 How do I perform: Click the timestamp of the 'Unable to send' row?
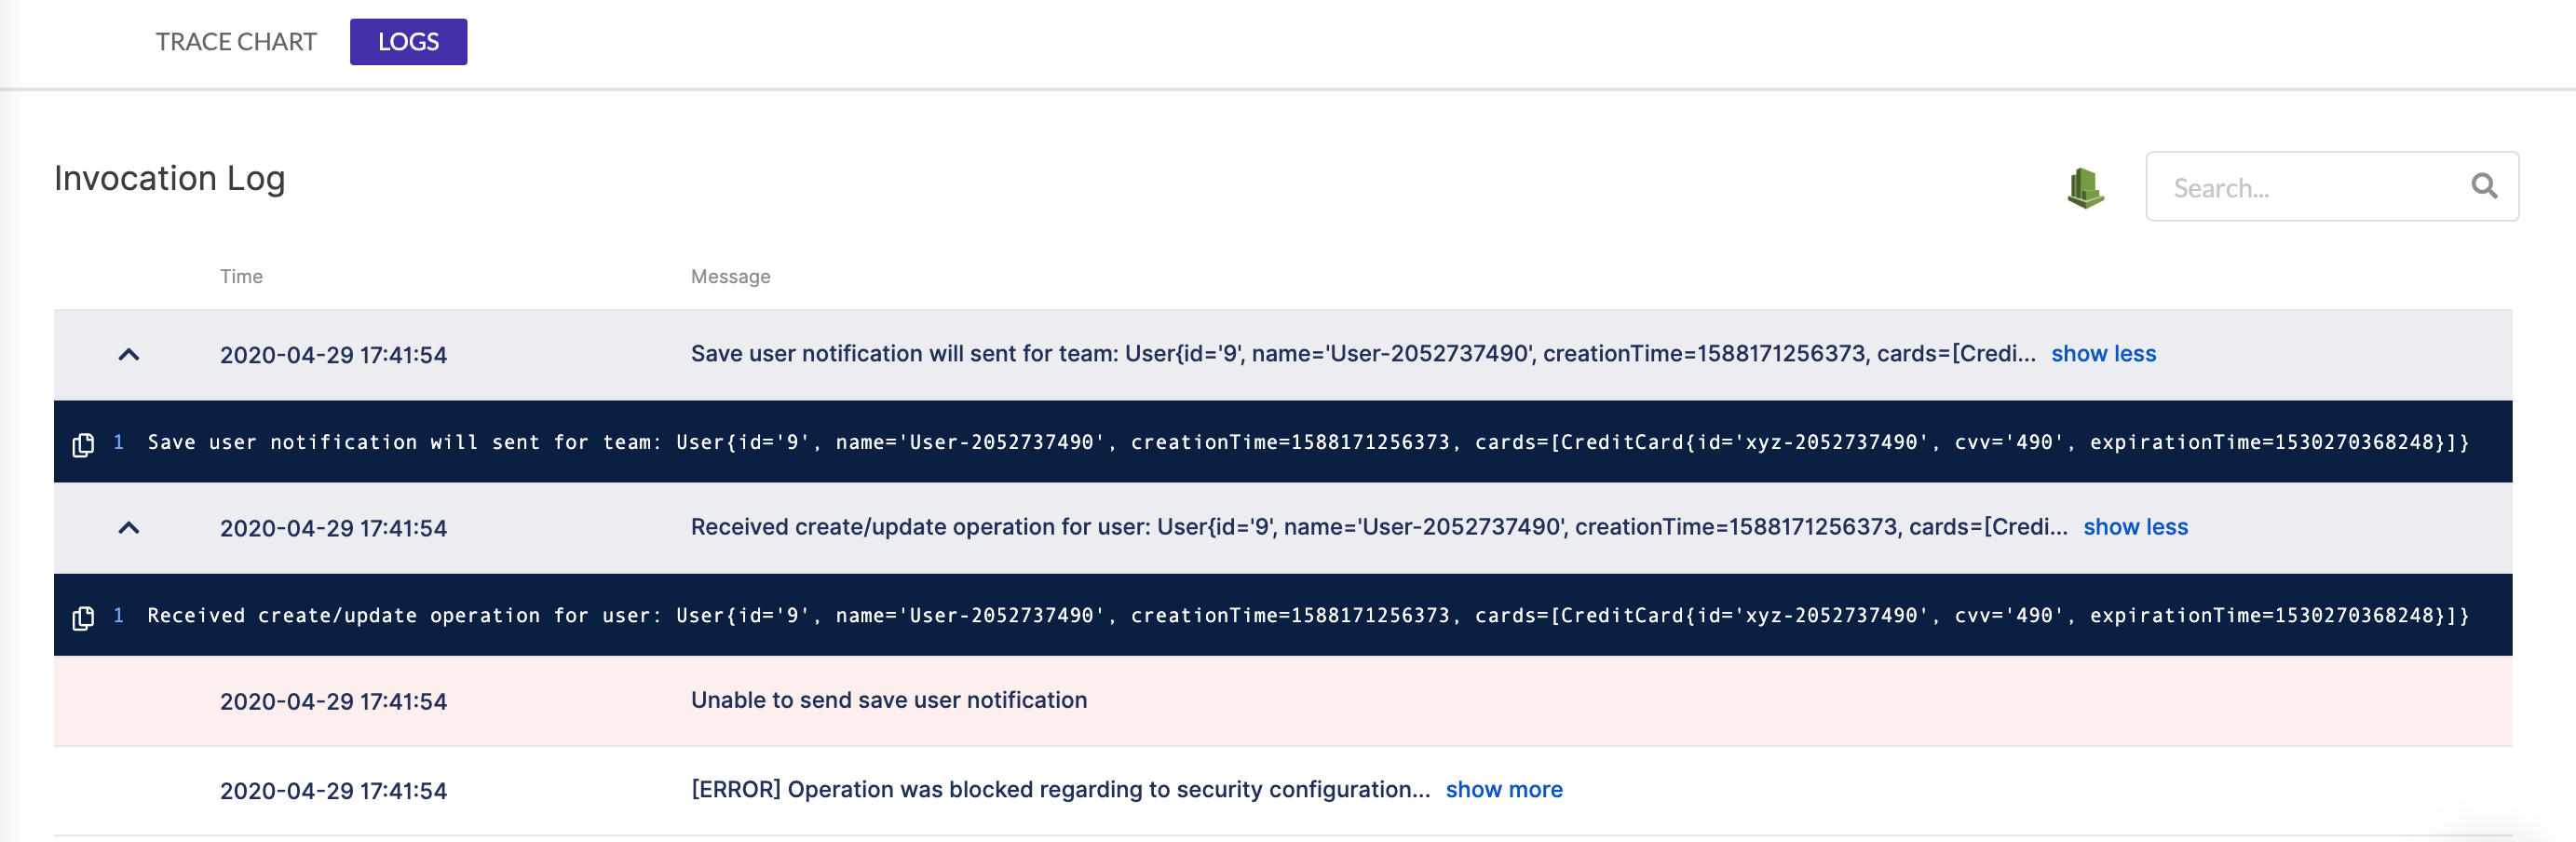click(x=333, y=702)
